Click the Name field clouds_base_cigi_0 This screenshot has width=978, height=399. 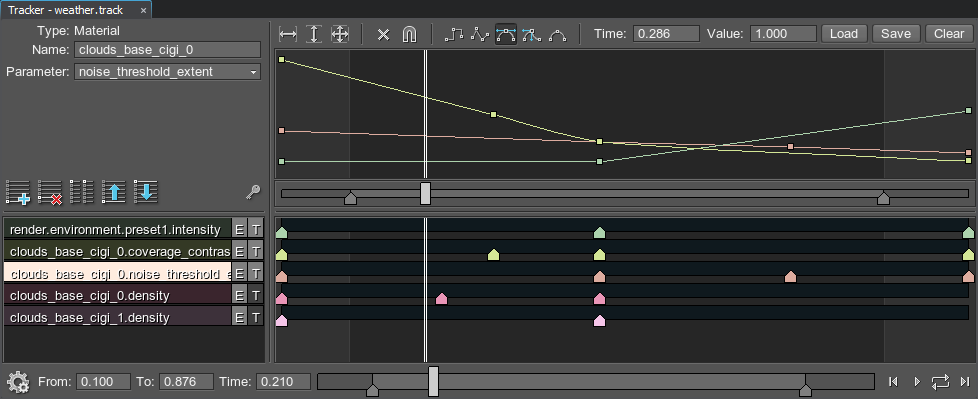click(167, 50)
